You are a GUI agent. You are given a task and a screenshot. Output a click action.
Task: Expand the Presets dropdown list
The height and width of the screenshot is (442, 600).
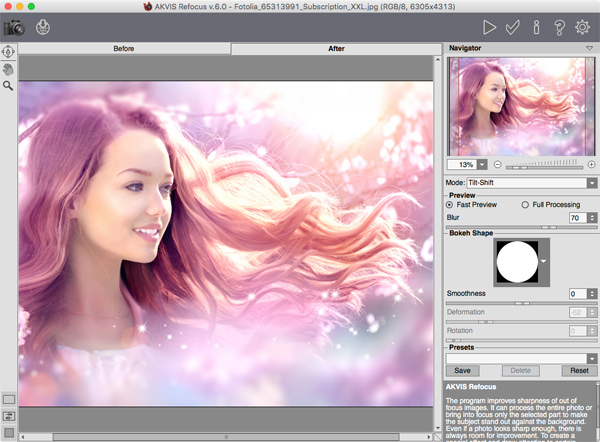592,358
